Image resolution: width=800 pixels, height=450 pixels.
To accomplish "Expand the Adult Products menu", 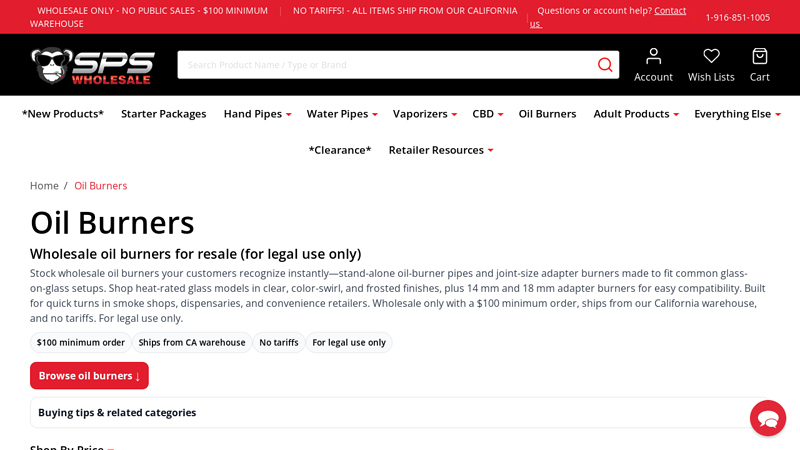I will (x=636, y=114).
